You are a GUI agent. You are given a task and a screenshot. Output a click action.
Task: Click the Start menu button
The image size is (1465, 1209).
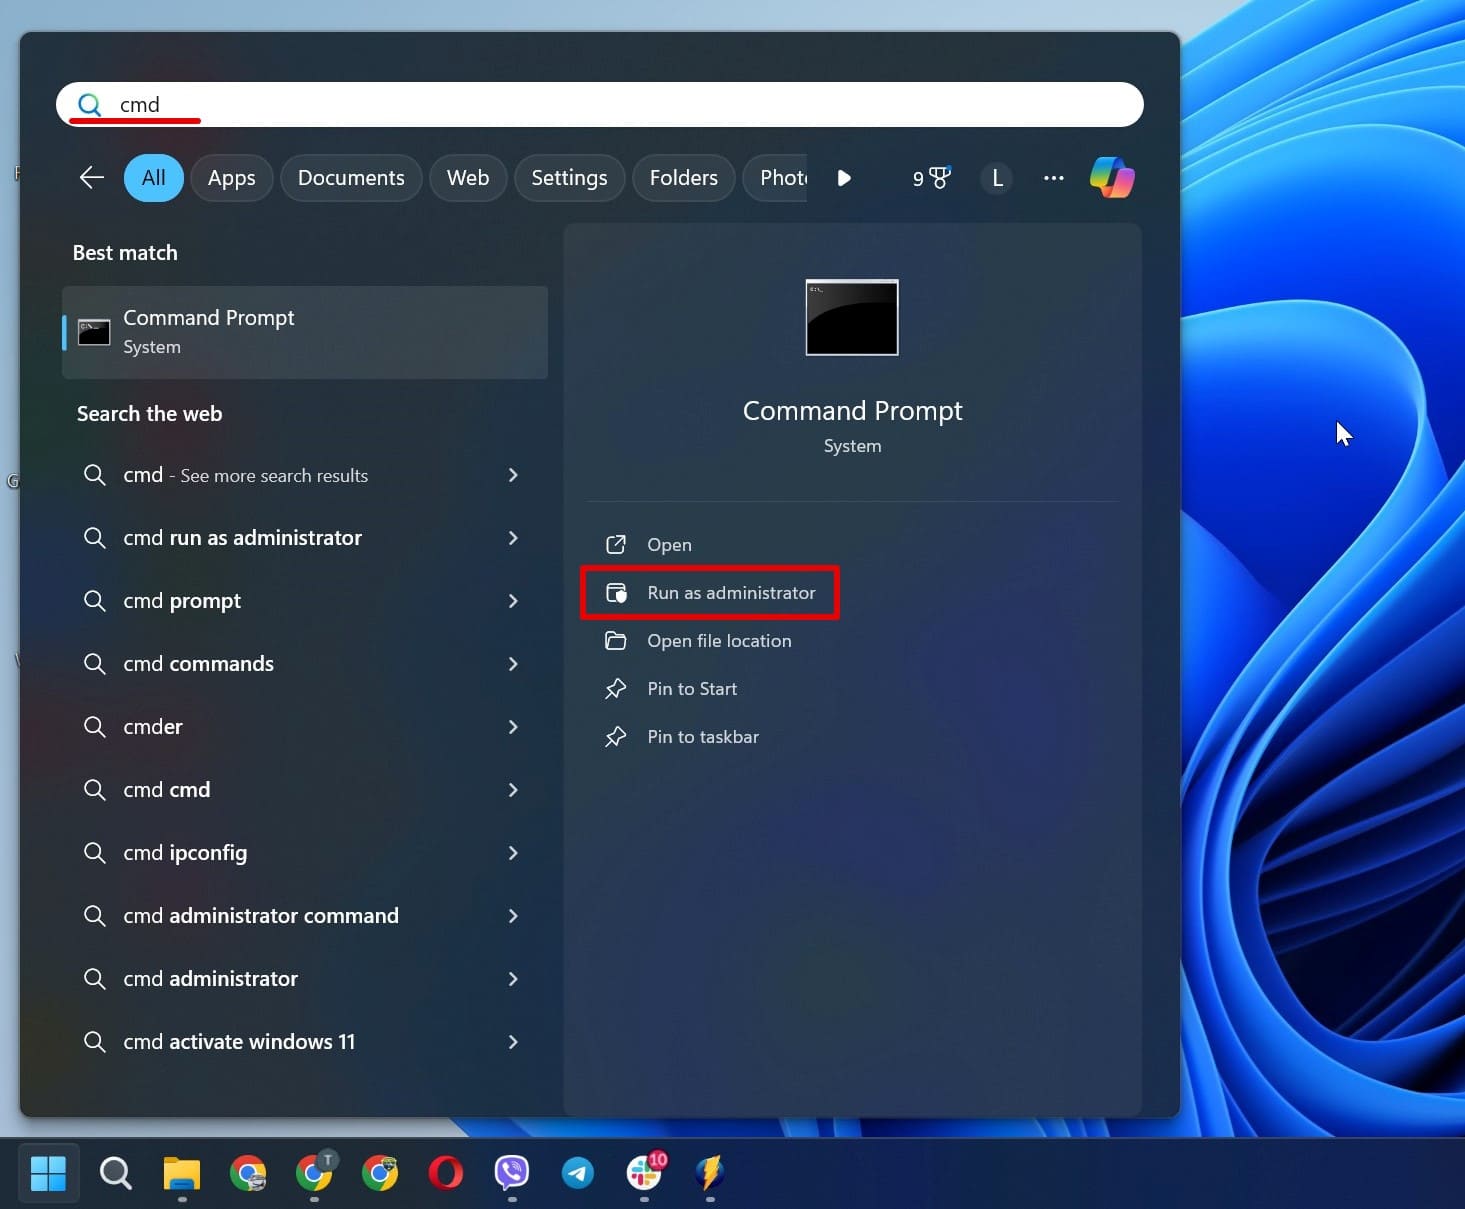48,1173
